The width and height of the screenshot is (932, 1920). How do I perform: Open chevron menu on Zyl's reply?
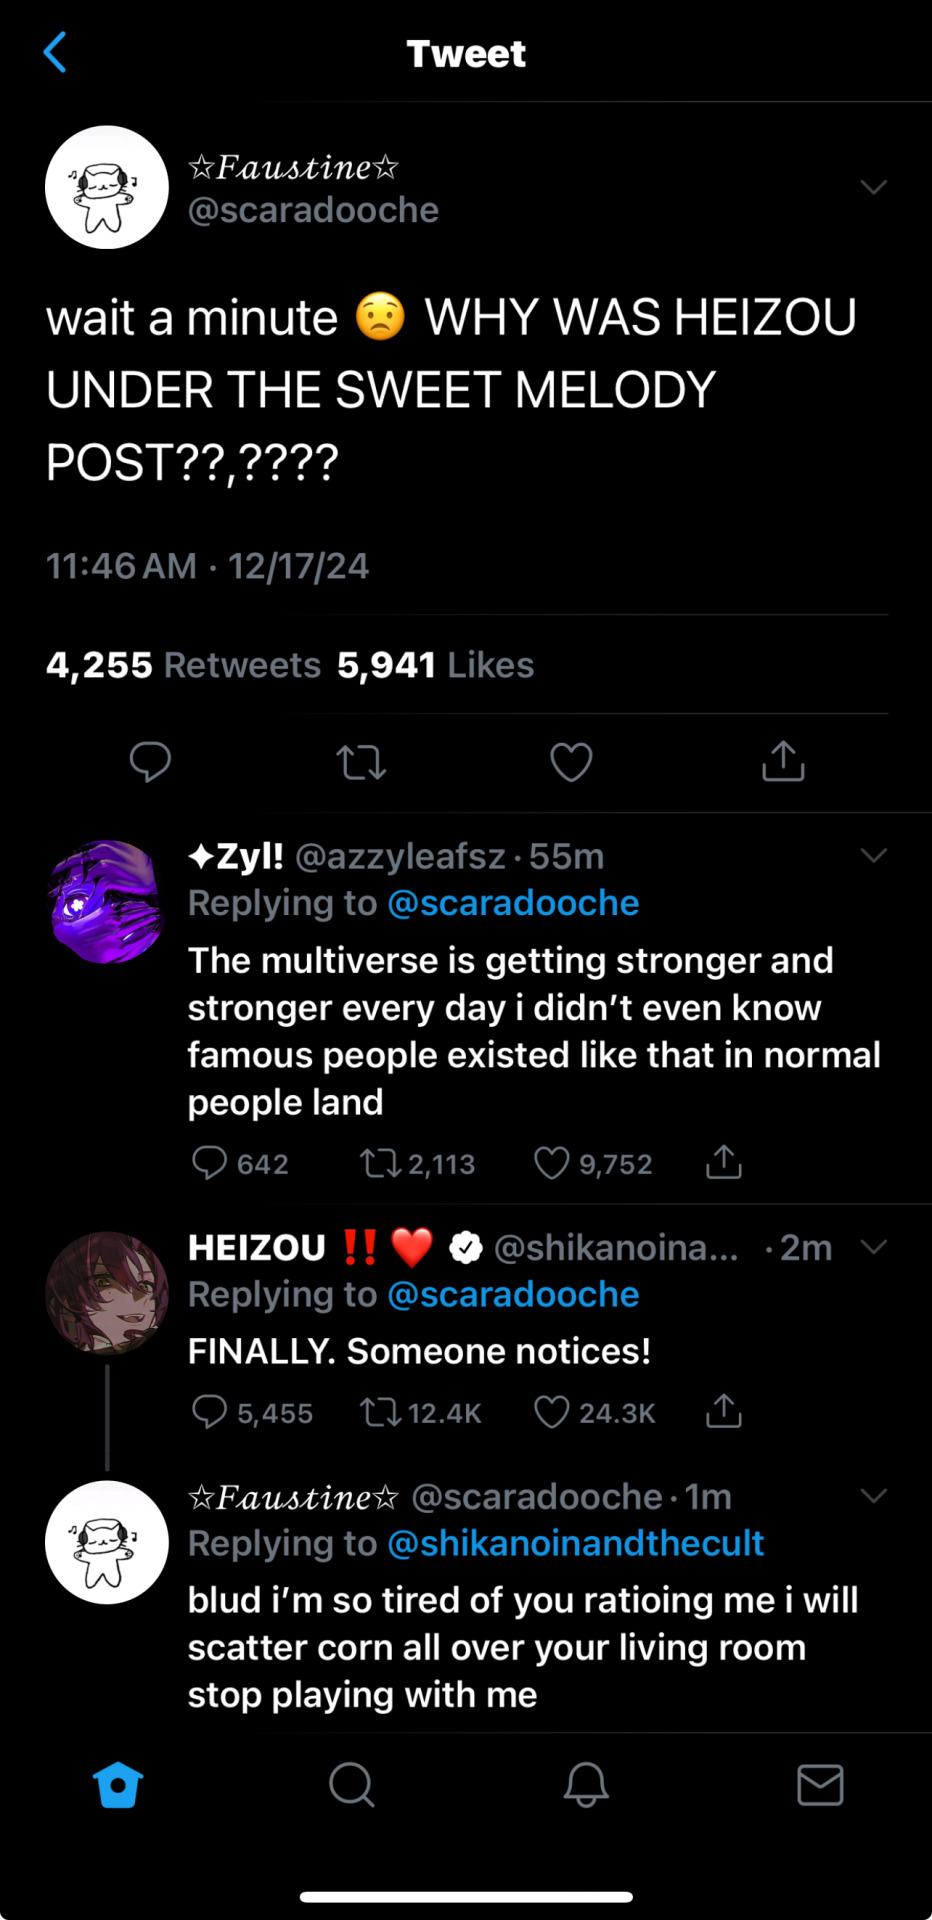pos(873,855)
